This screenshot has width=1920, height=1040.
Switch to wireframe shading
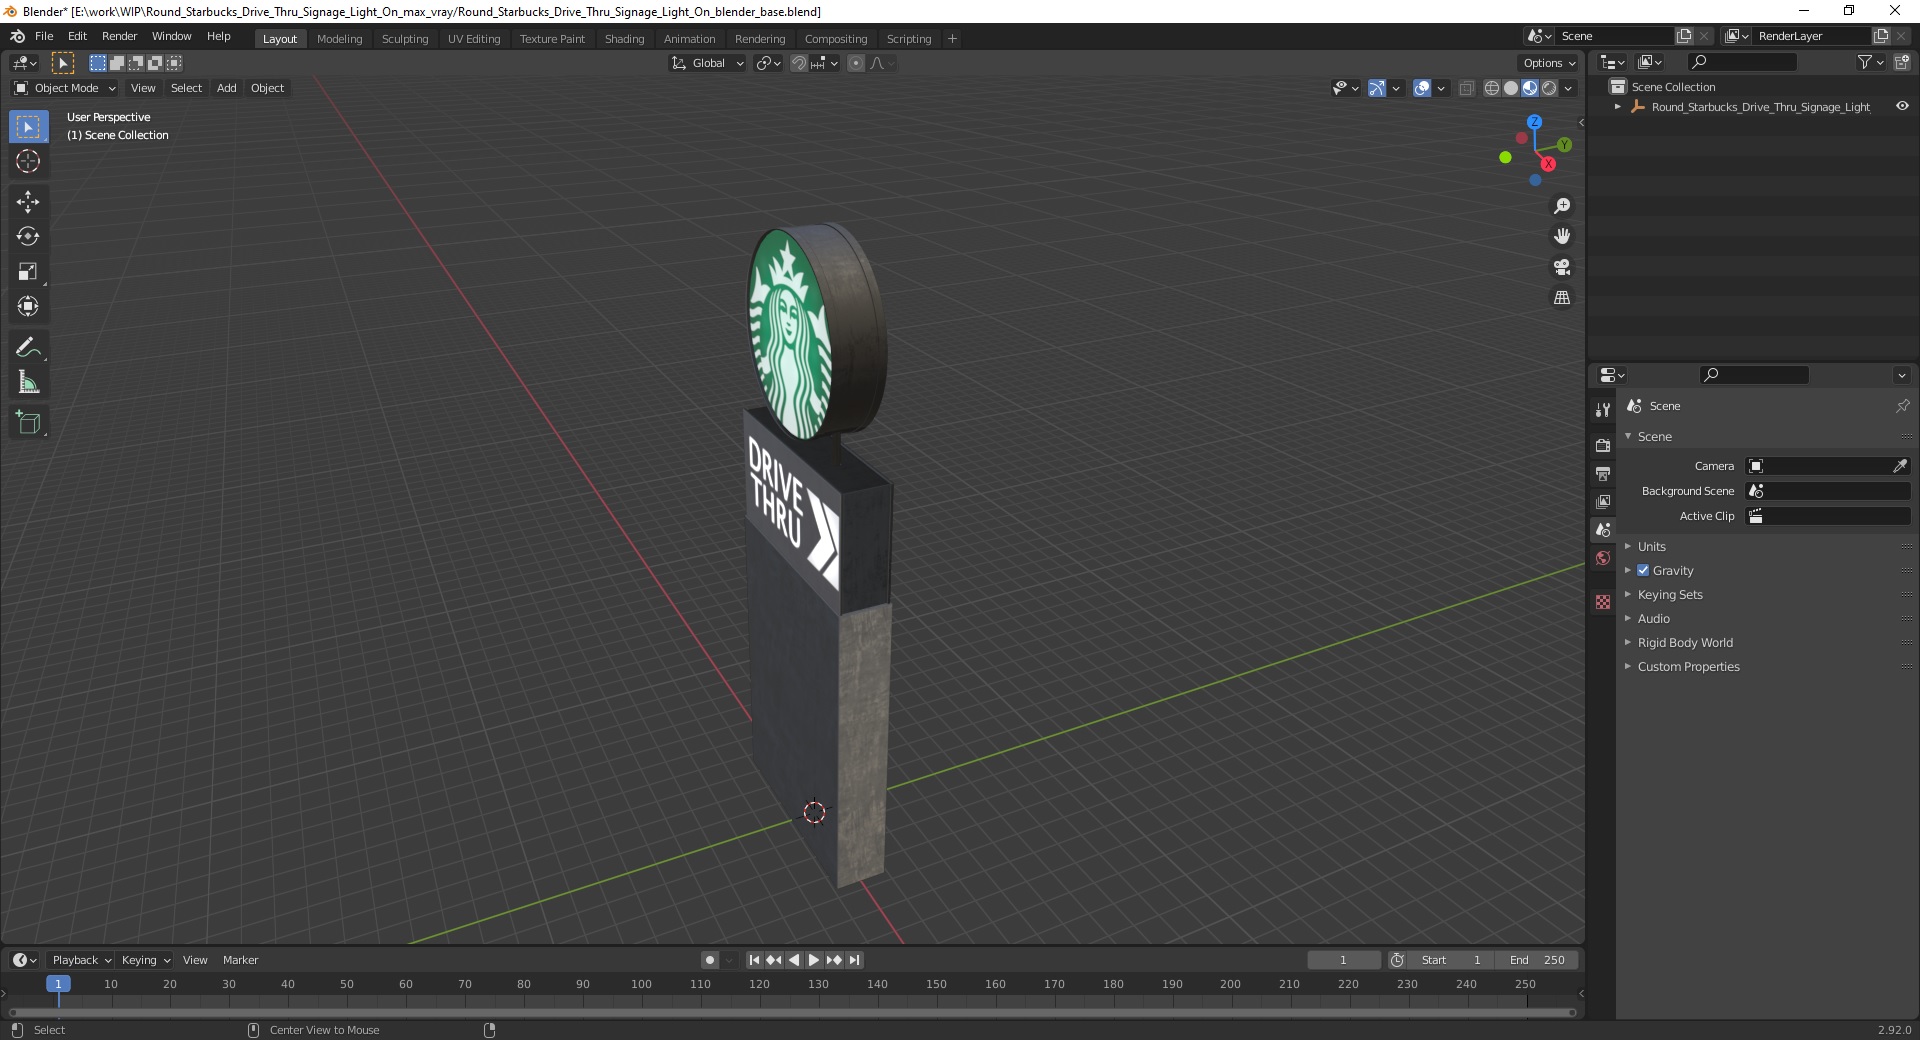coord(1492,88)
